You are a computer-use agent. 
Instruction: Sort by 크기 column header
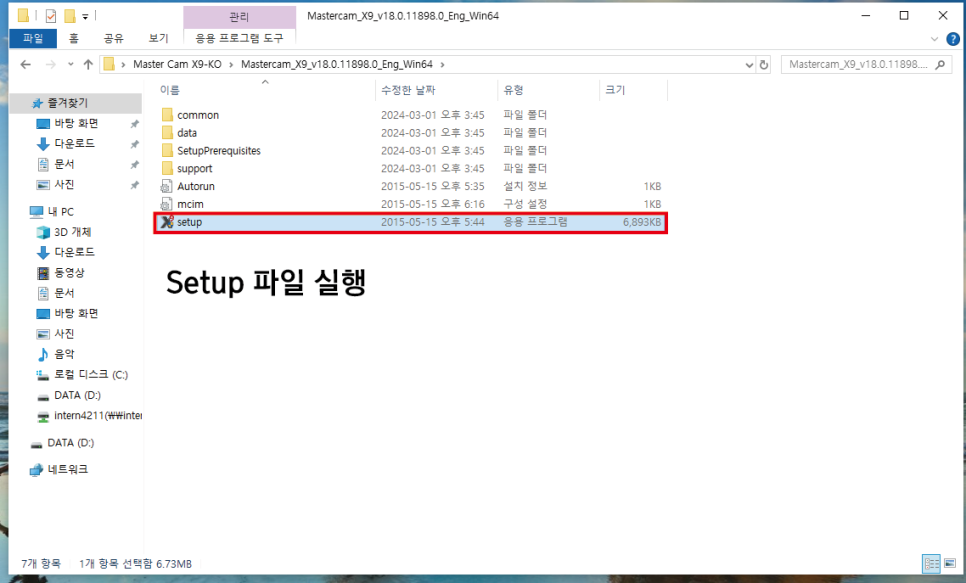pos(615,90)
